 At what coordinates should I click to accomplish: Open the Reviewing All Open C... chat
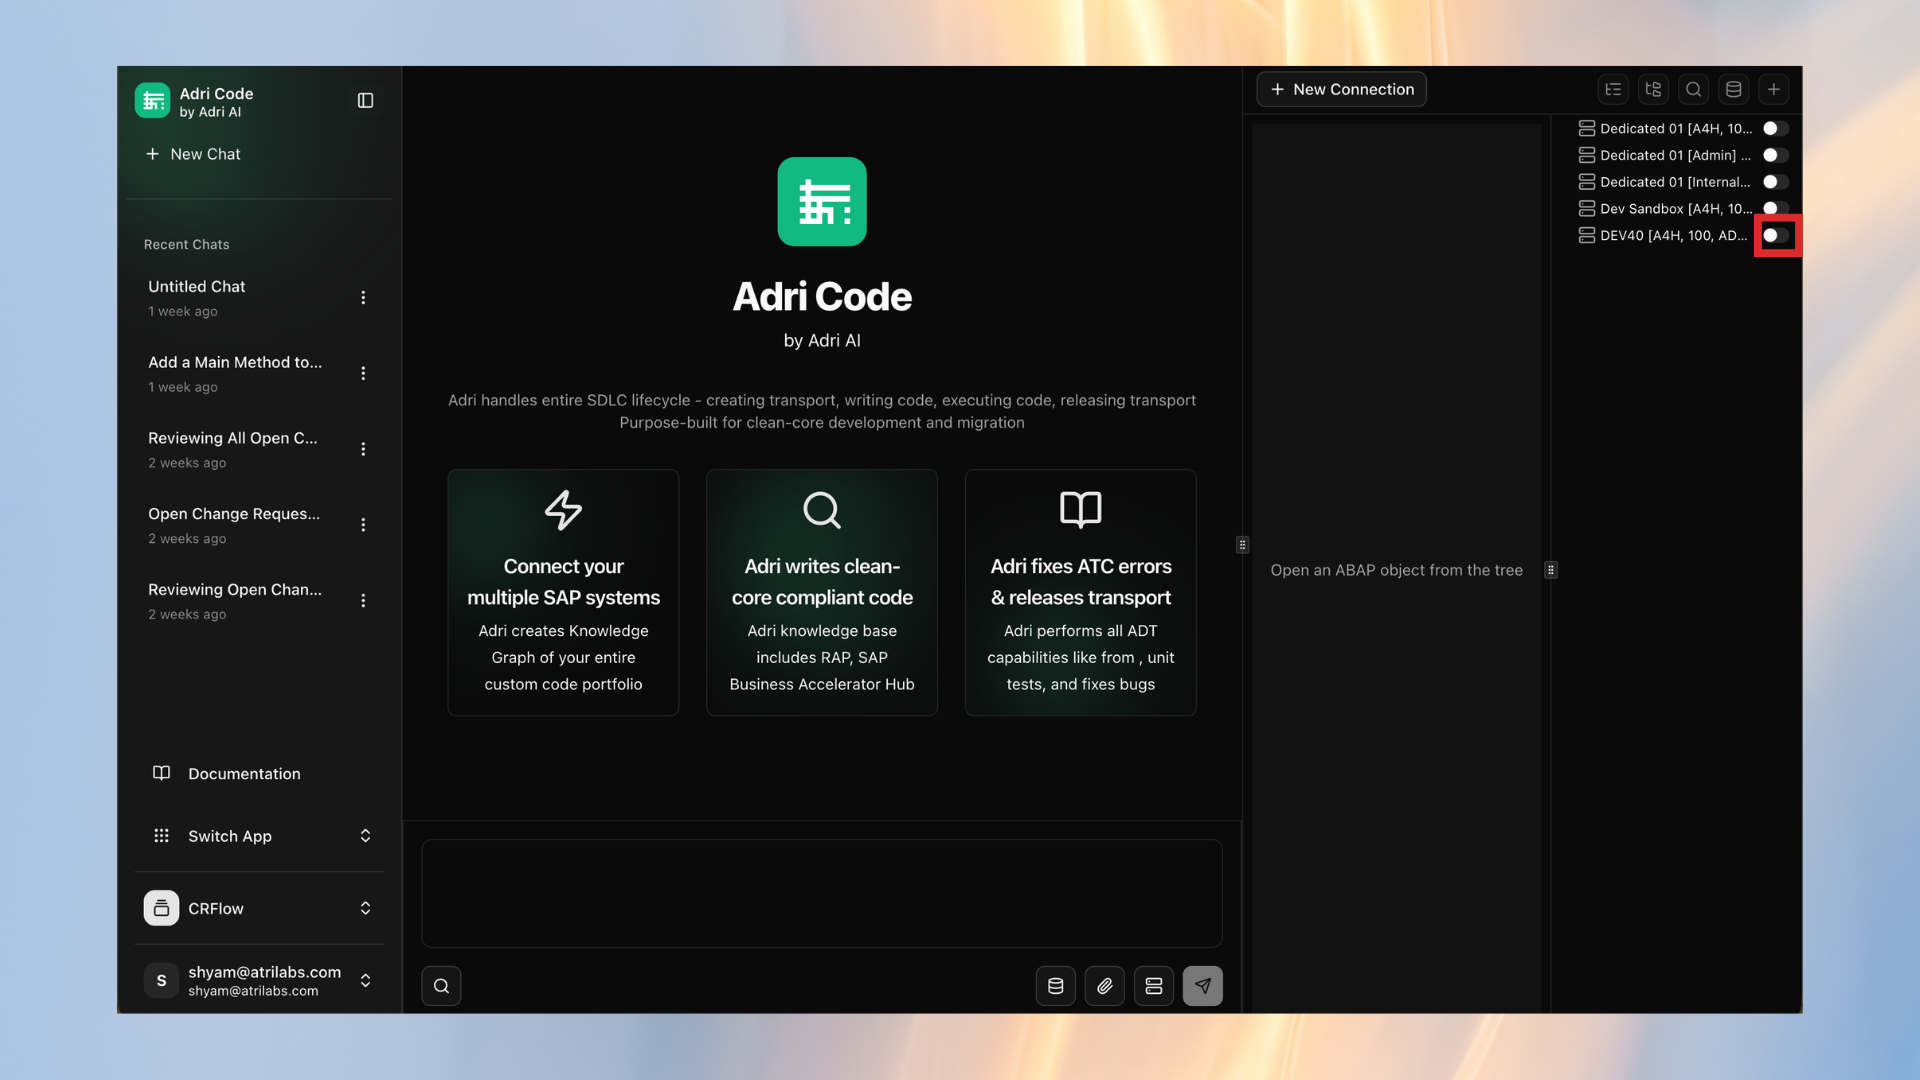coord(235,448)
